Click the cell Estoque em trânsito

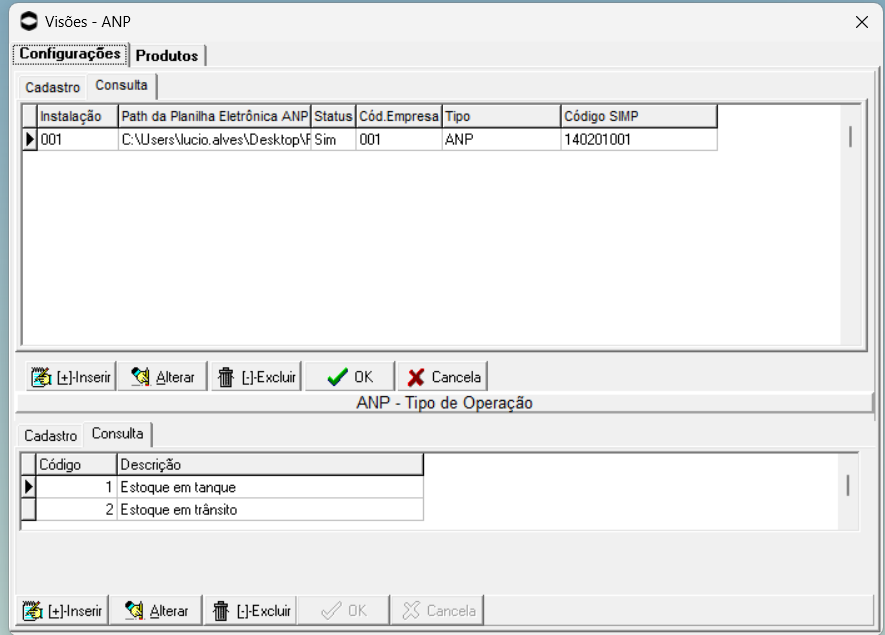tap(270, 509)
